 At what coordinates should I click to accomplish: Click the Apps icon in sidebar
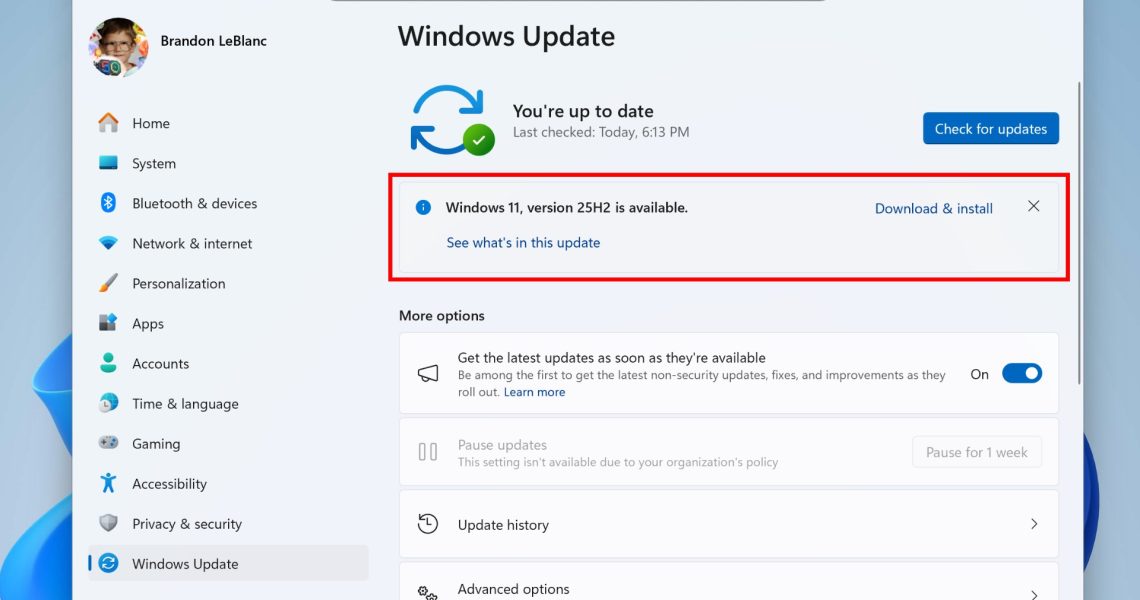pos(108,323)
